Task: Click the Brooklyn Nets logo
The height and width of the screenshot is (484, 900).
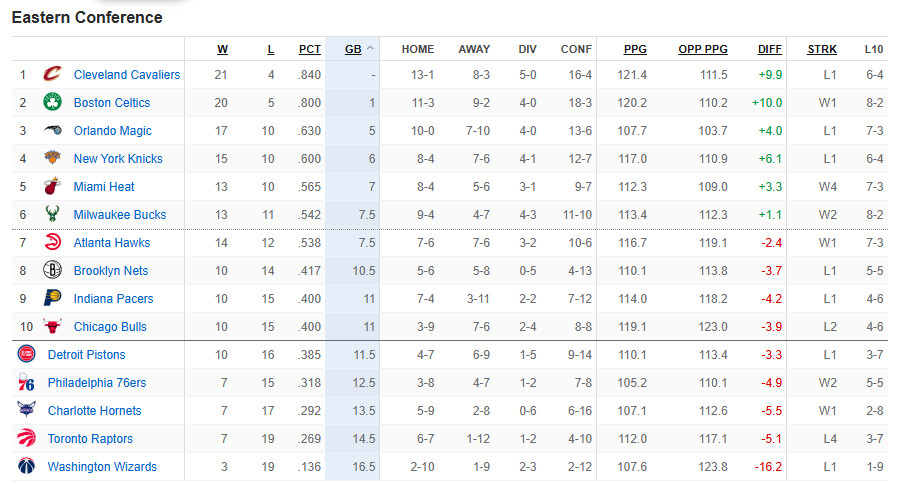Action: (52, 270)
